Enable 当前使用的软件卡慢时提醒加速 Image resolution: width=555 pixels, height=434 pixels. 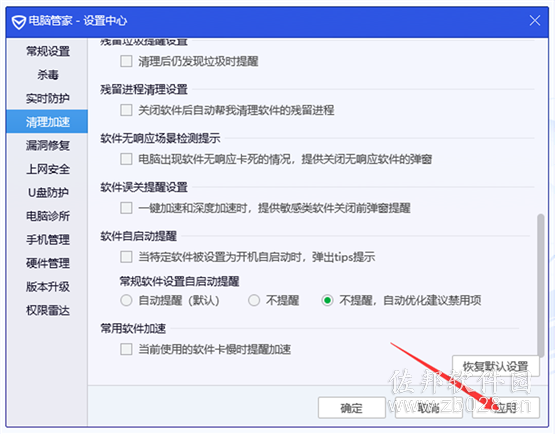pyautogui.click(x=126, y=349)
